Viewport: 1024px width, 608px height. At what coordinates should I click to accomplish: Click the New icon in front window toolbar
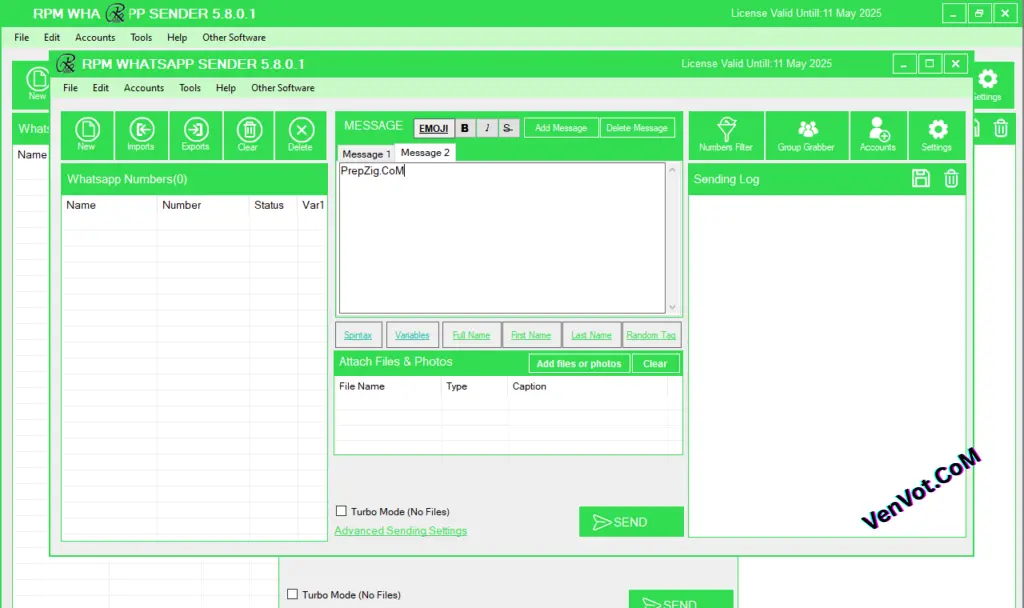(87, 135)
